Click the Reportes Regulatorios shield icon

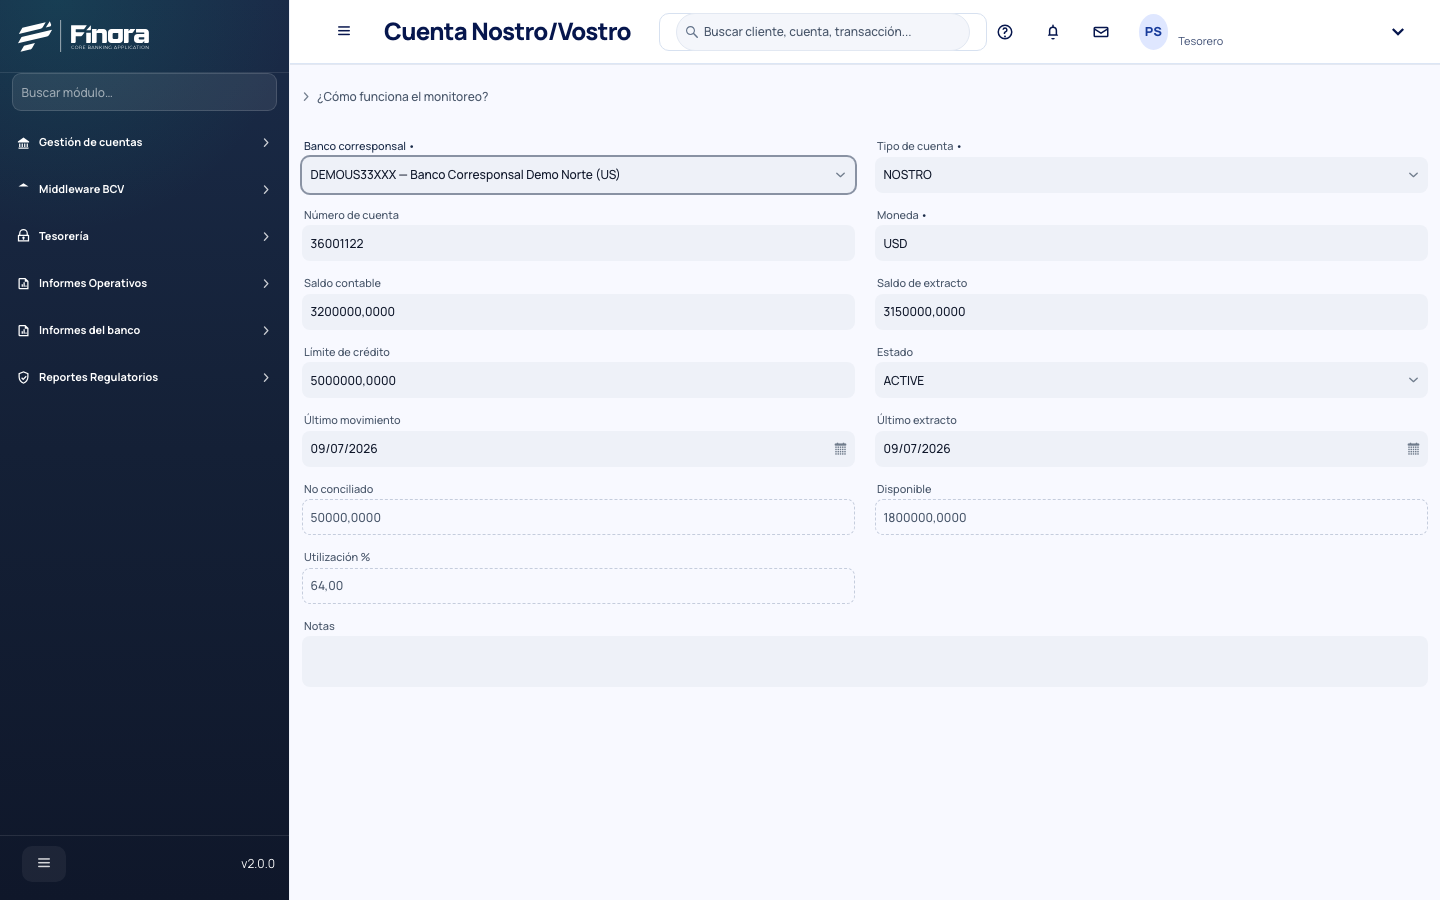click(x=23, y=378)
